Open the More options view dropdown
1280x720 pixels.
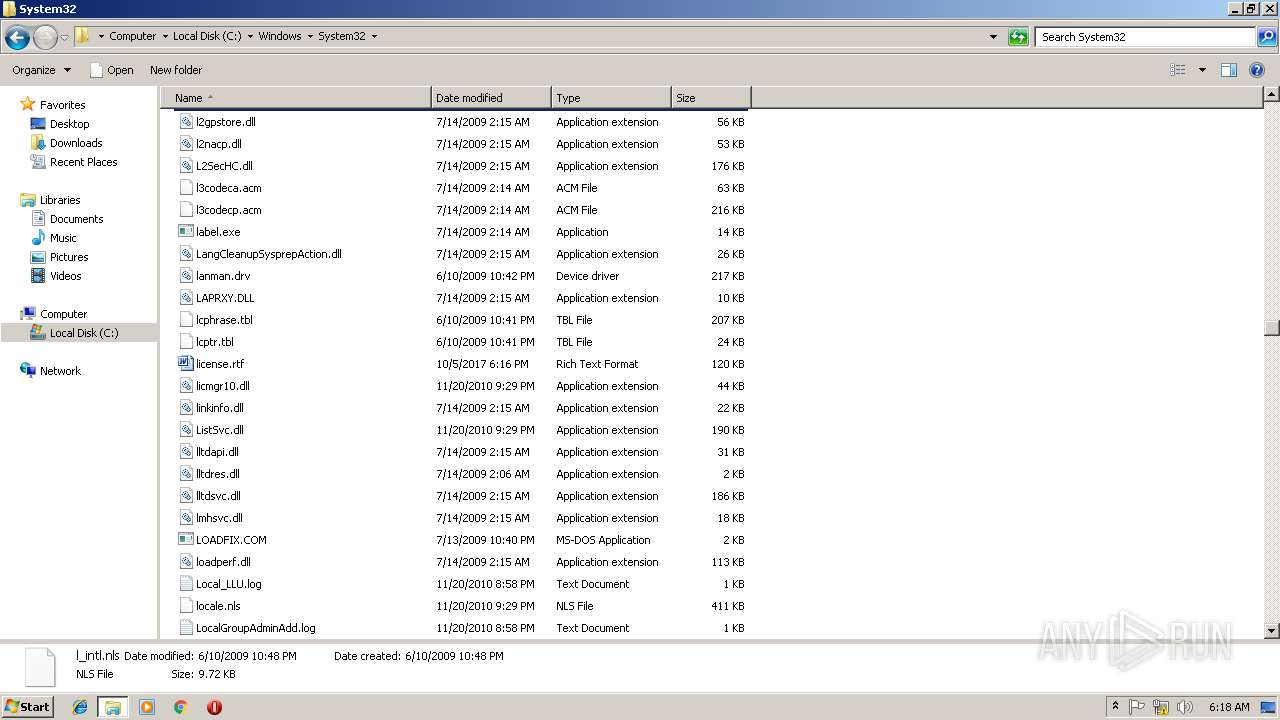pos(1202,70)
